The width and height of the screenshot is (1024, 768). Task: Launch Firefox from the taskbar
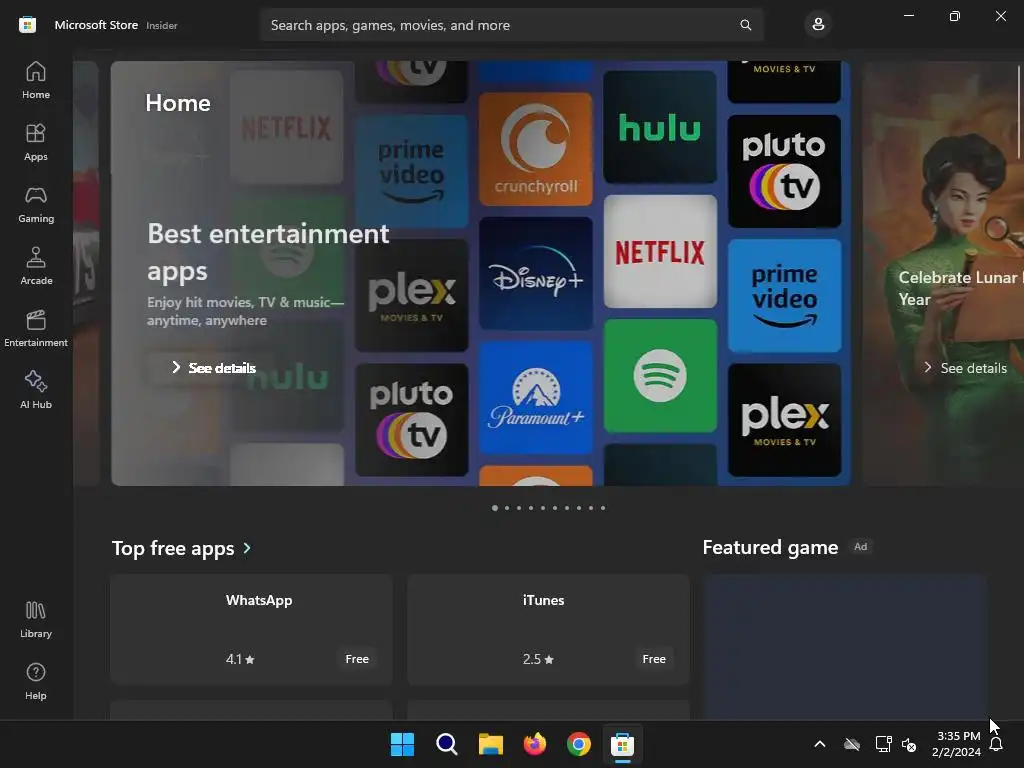pyautogui.click(x=535, y=744)
